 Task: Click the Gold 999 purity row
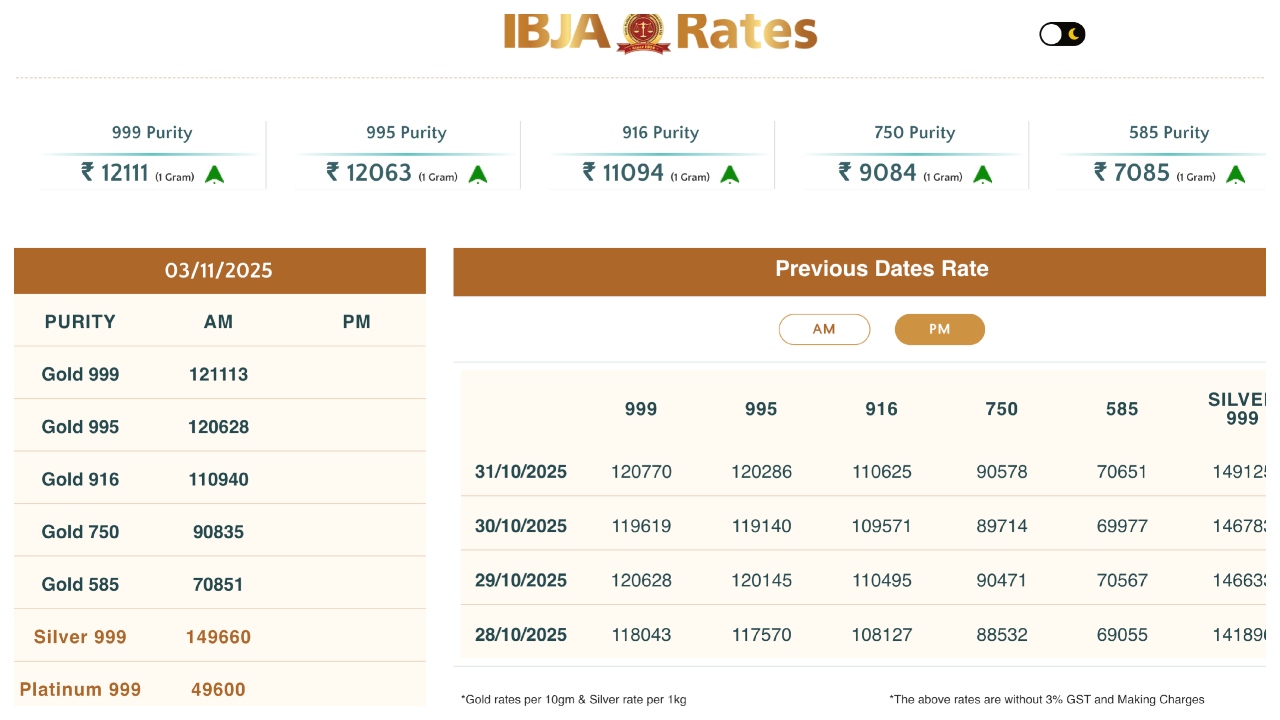[x=80, y=375]
